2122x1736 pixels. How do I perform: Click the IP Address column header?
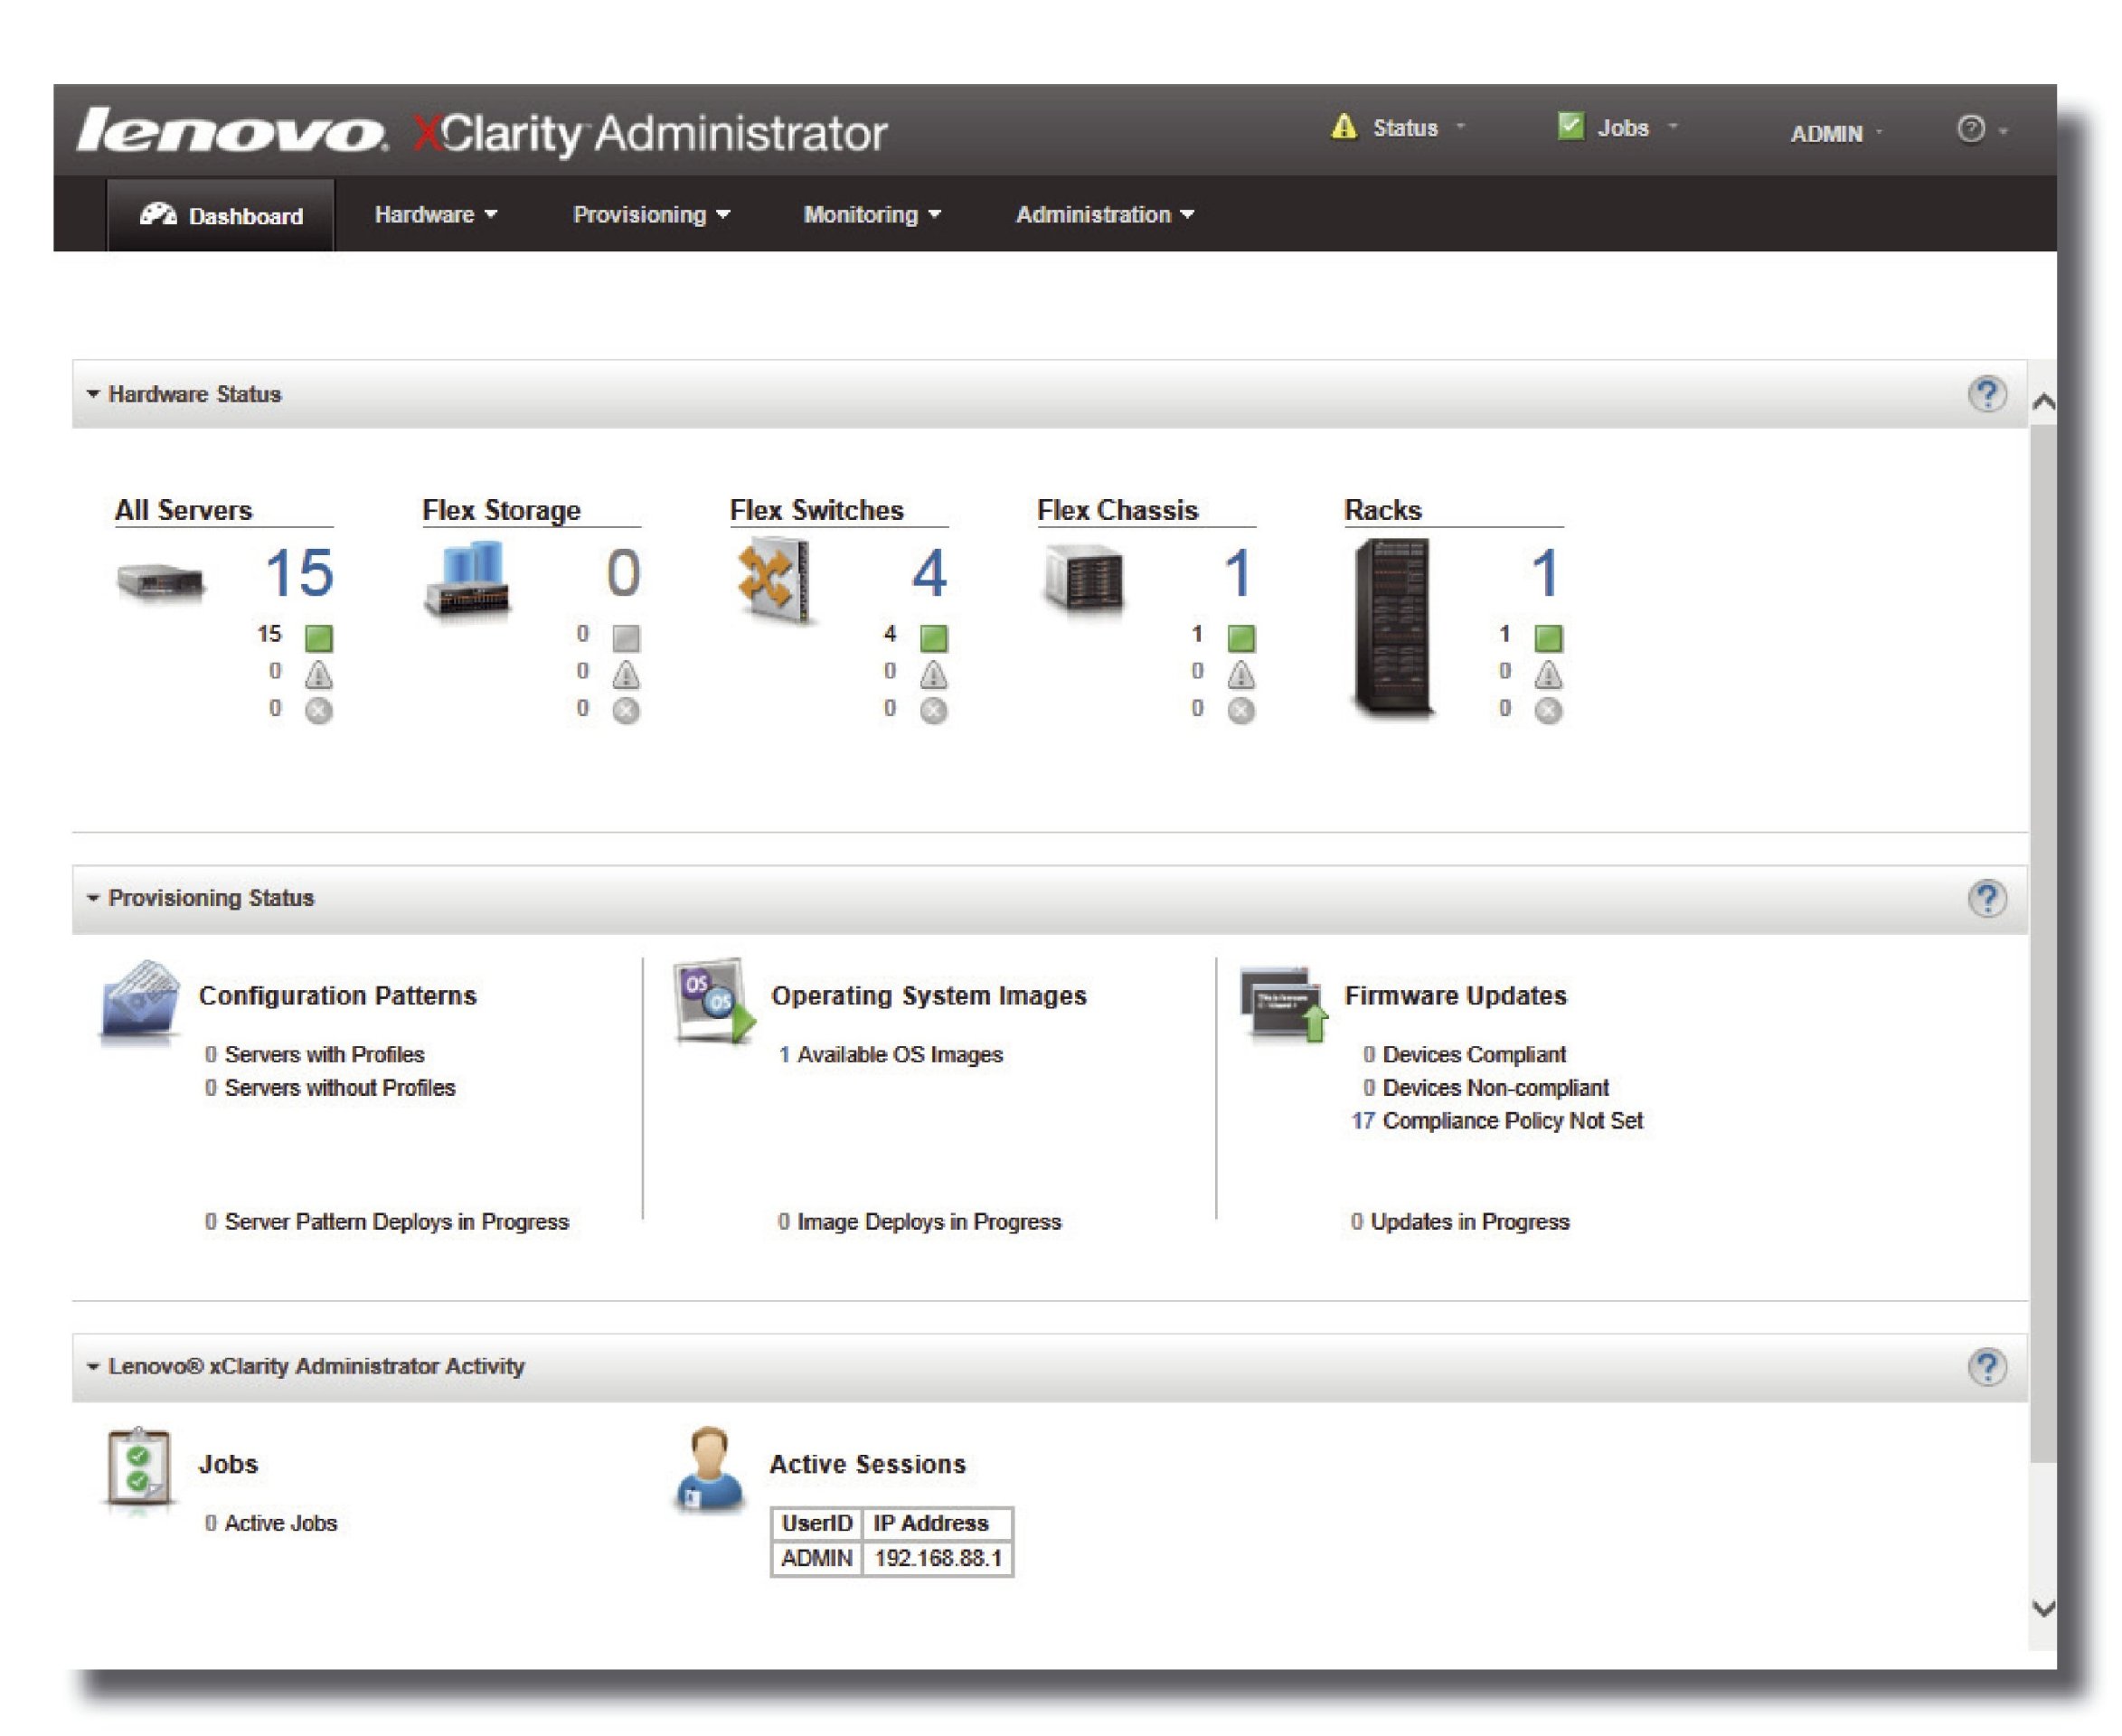[938, 1524]
